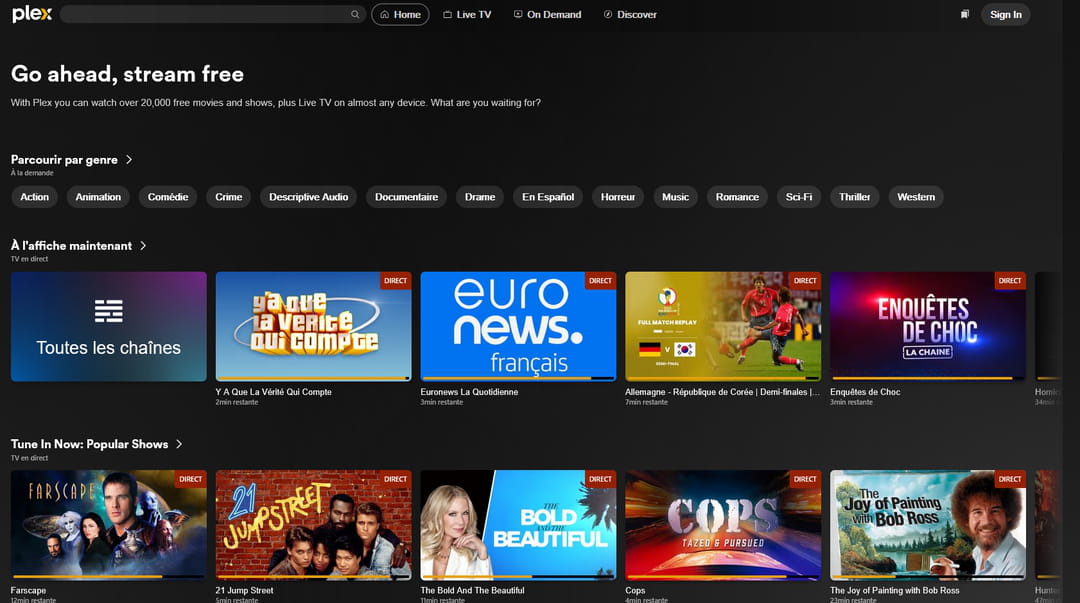Open The Joy of Painting thumbnail
The width and height of the screenshot is (1080, 603).
(x=927, y=524)
